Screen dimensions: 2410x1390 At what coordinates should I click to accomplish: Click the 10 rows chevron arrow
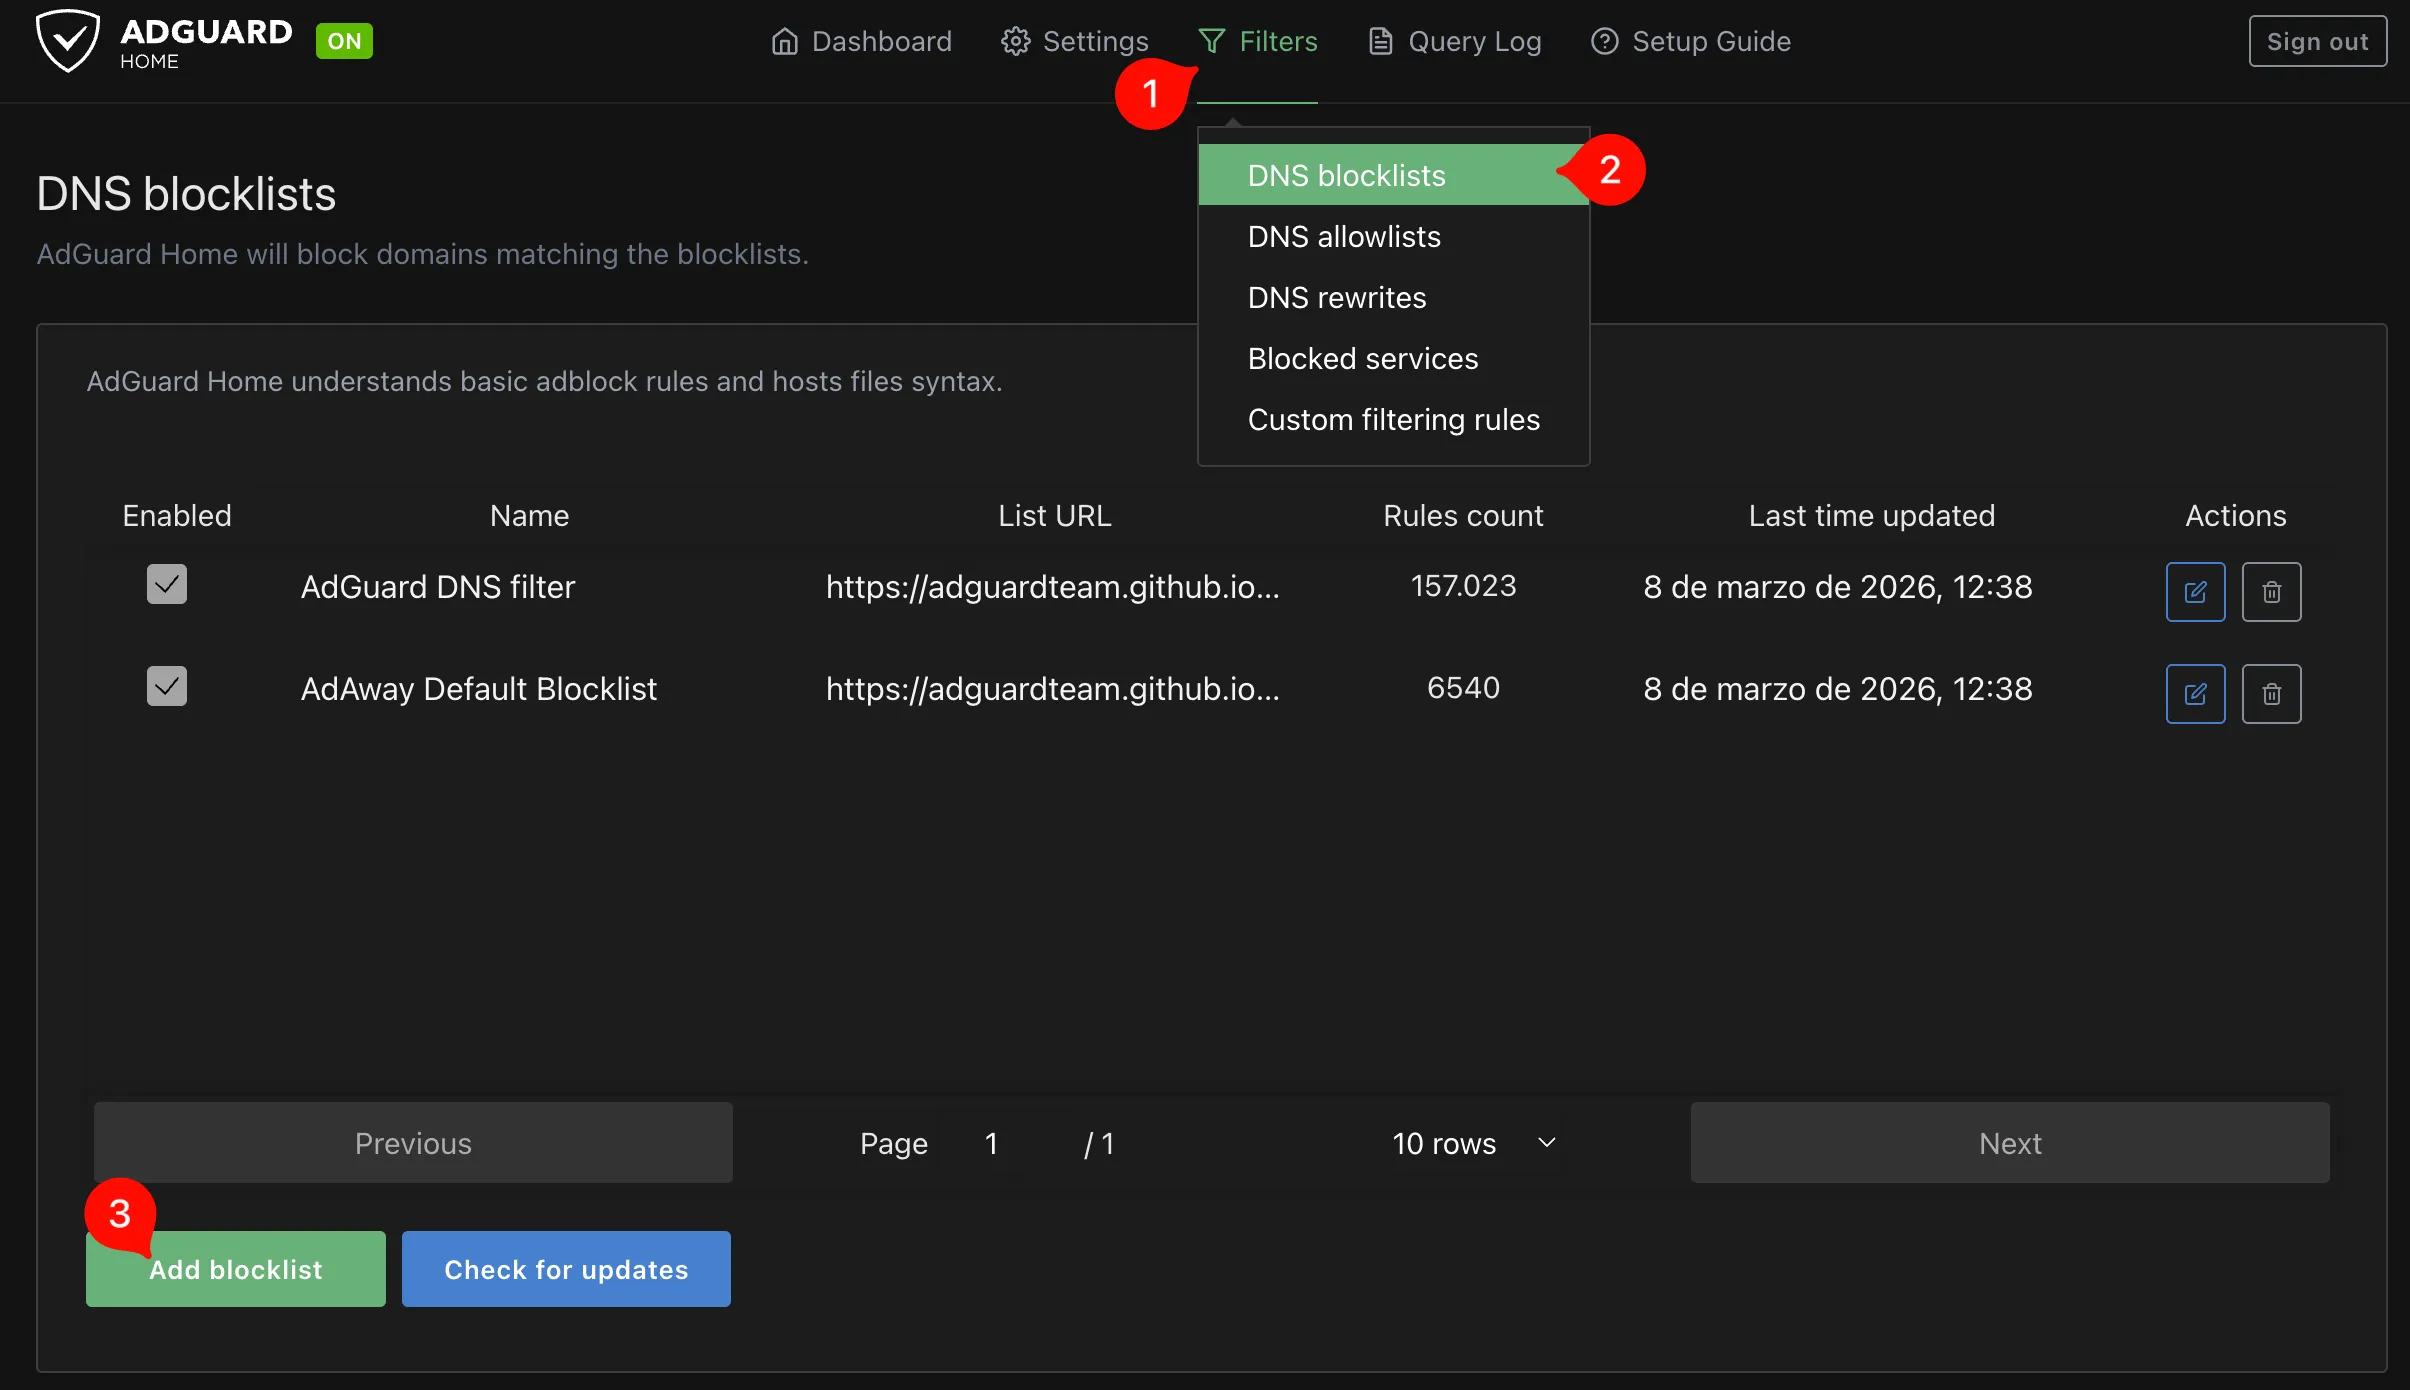click(1546, 1142)
